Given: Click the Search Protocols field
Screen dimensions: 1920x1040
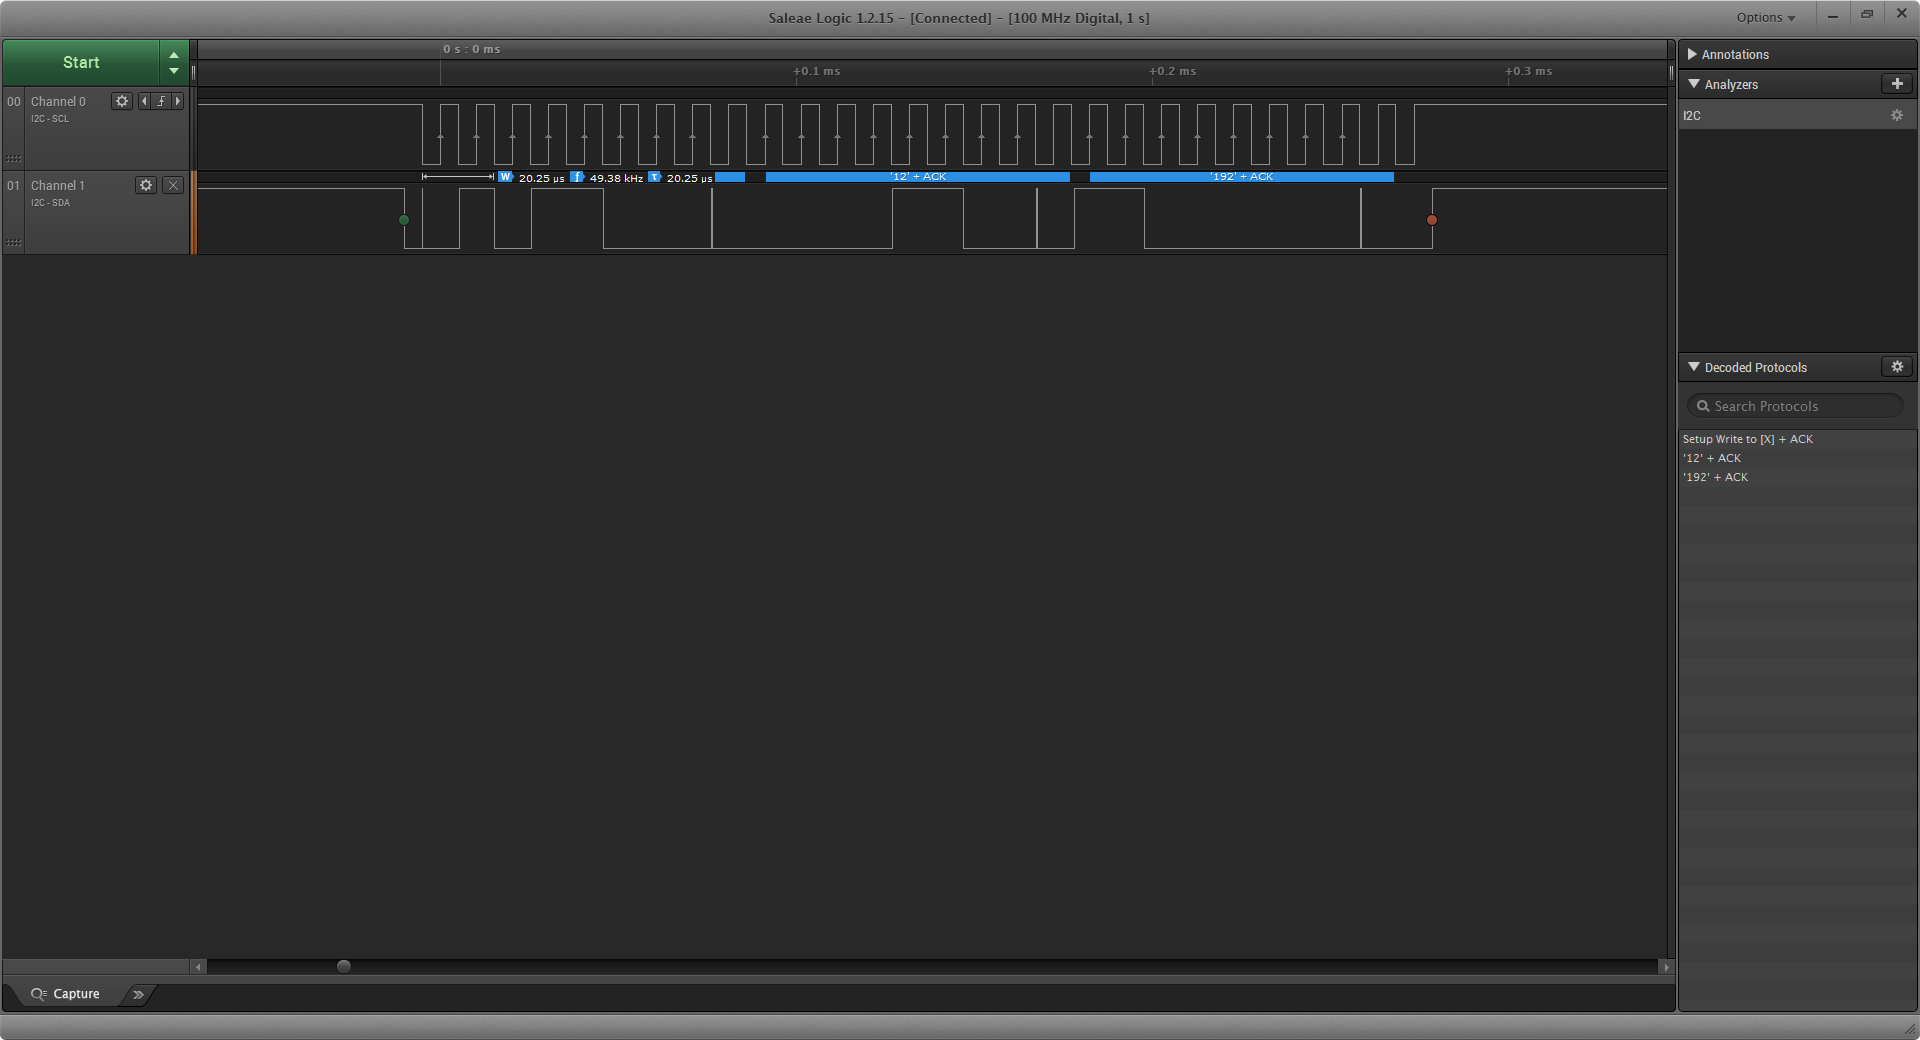Looking at the screenshot, I should (1795, 406).
